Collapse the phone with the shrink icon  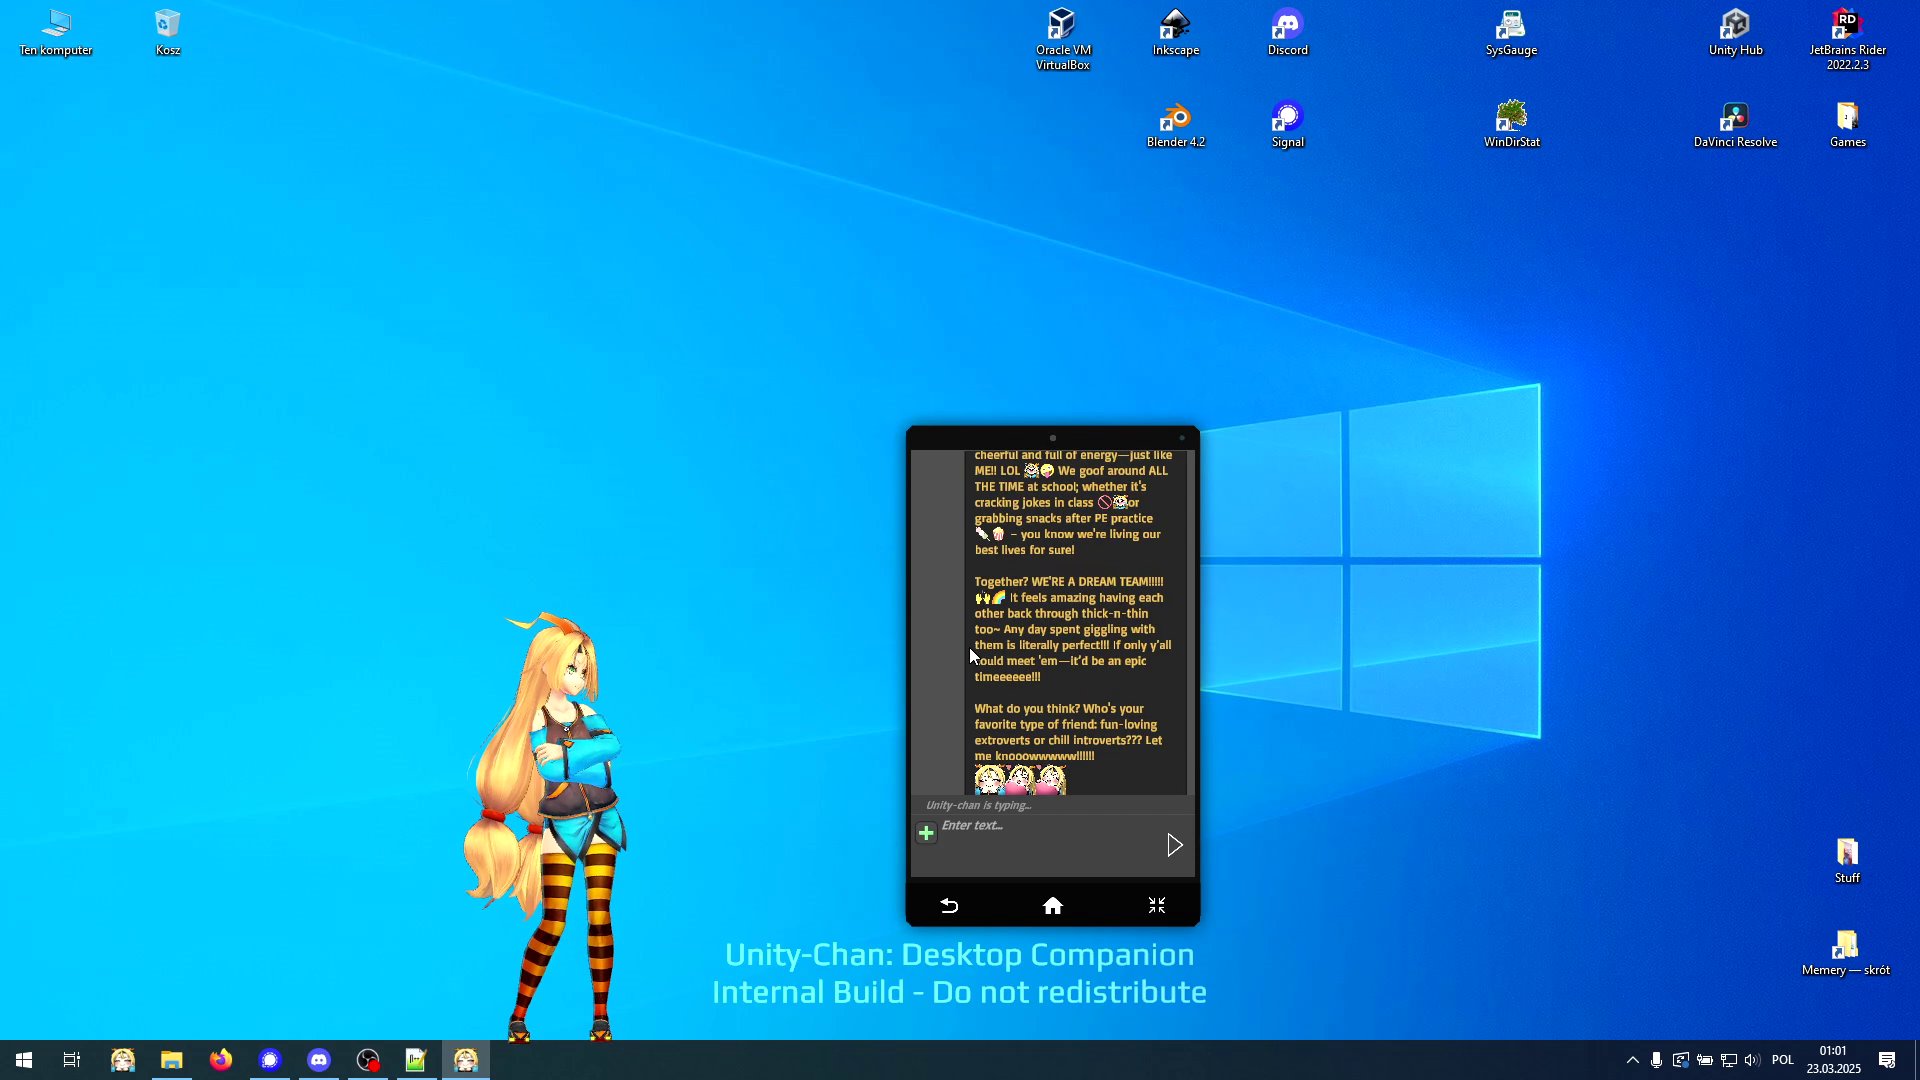tap(1157, 906)
